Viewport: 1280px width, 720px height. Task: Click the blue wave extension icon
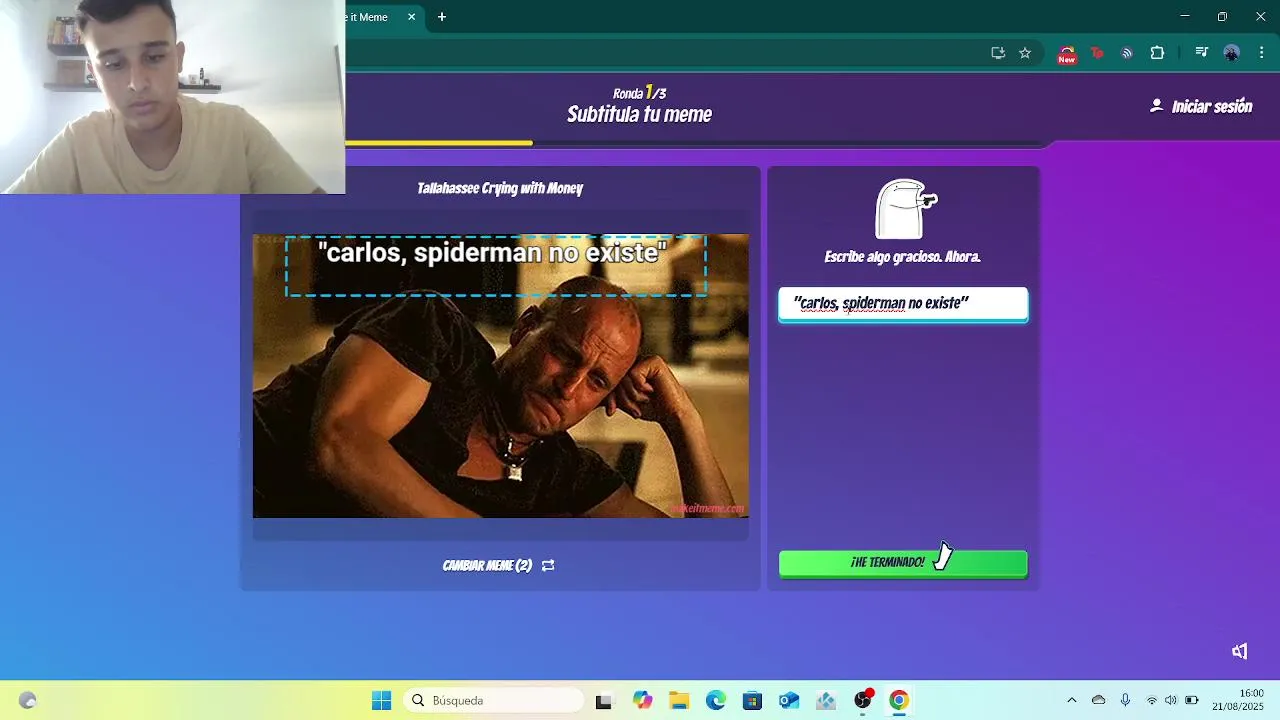(x=1127, y=53)
